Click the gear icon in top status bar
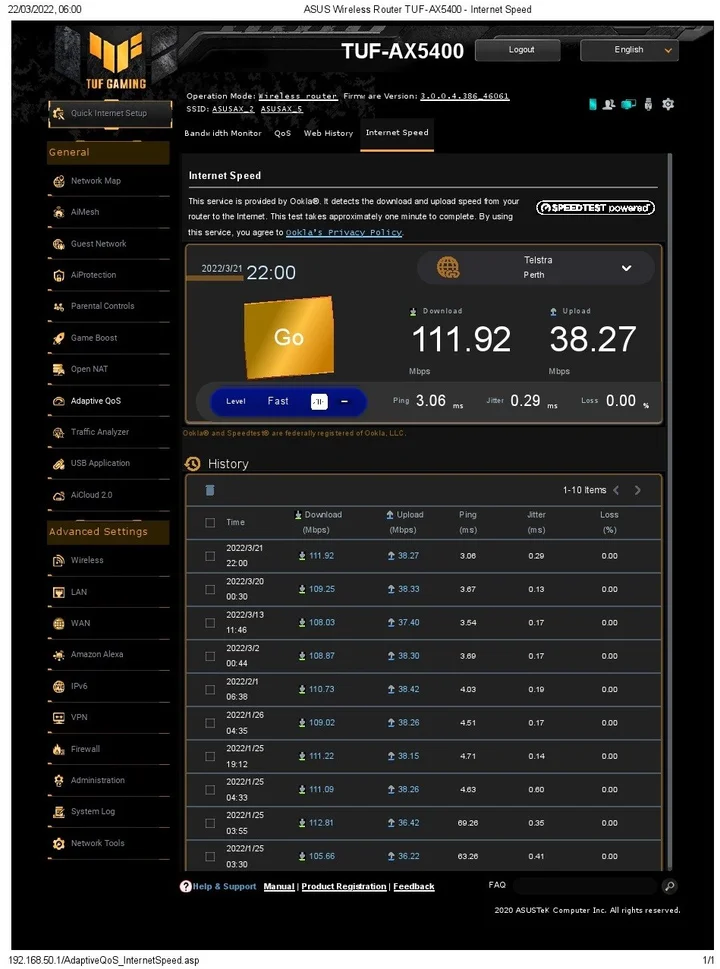This screenshot has height=969, width=720. tap(668, 104)
